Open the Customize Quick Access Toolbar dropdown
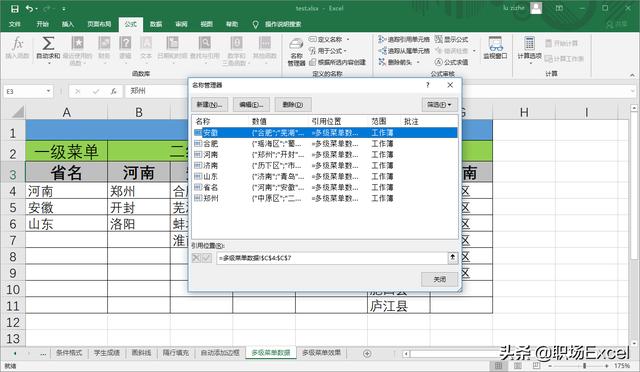This screenshot has width=640, height=372. coord(64,9)
